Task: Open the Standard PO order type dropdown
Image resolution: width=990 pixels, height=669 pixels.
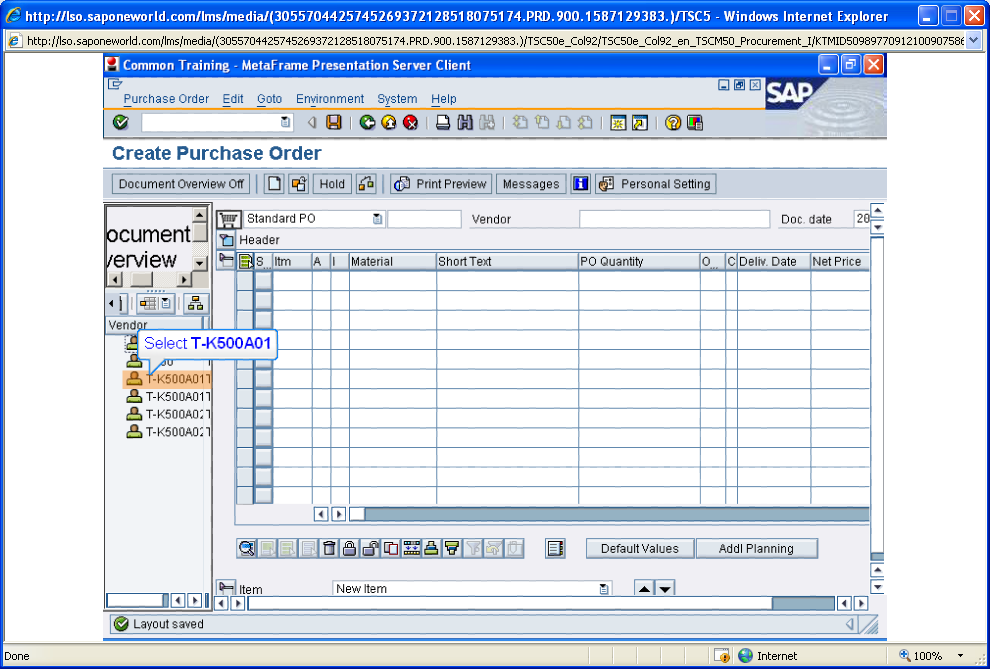Action: point(377,219)
